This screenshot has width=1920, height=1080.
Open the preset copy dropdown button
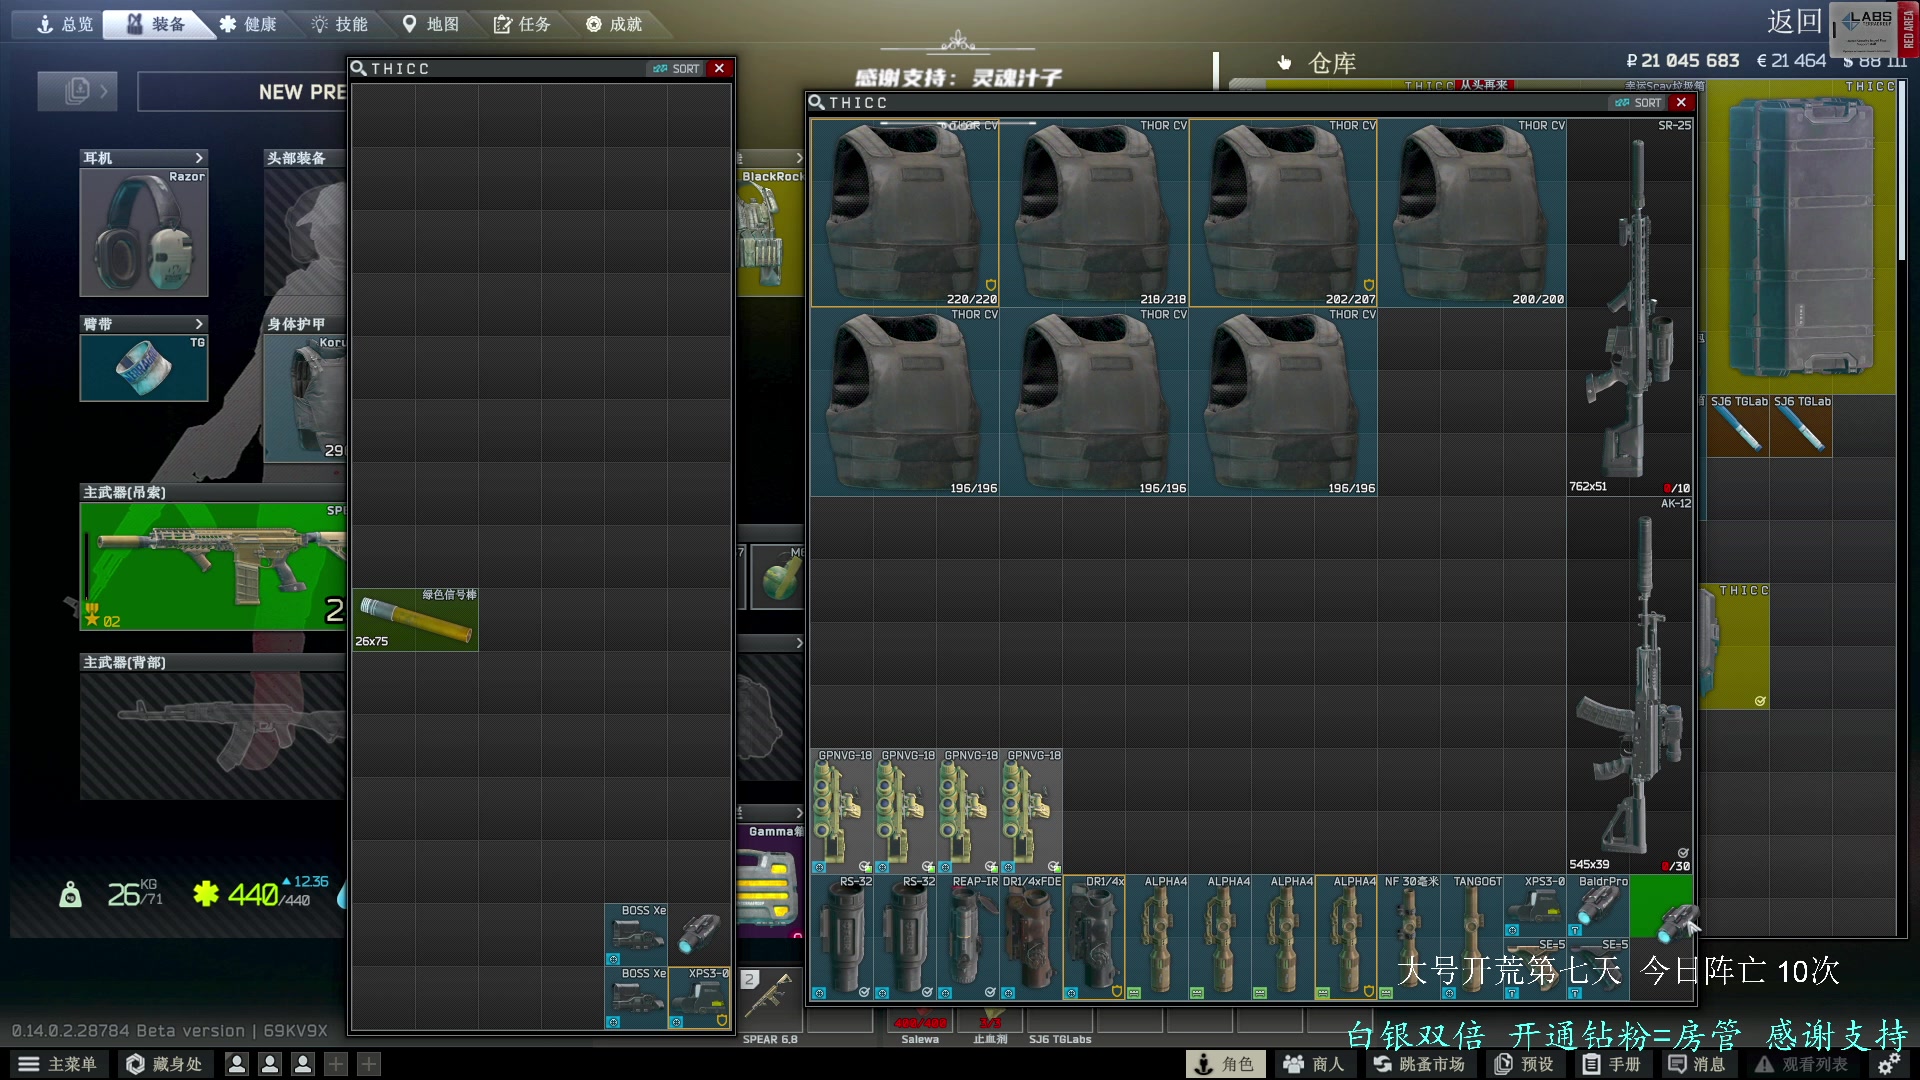(x=78, y=91)
